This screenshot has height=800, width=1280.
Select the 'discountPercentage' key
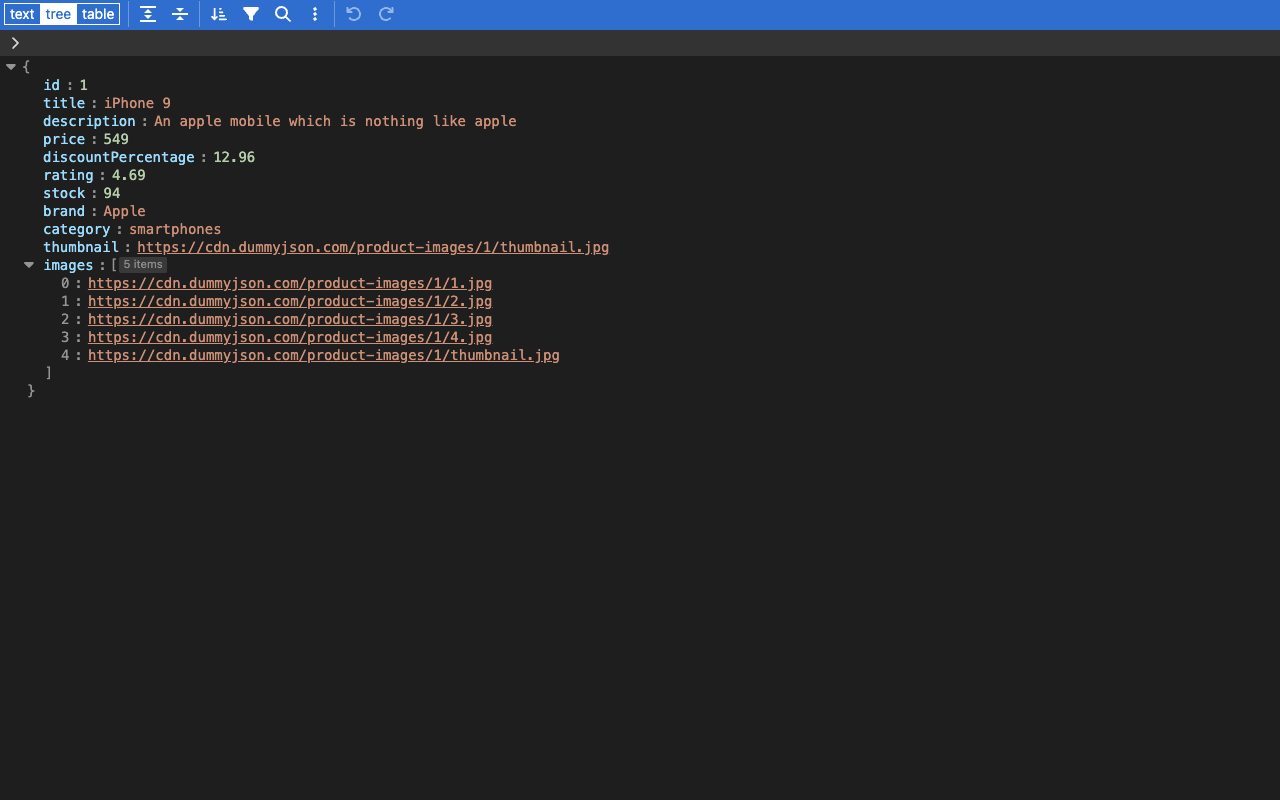coord(119,157)
